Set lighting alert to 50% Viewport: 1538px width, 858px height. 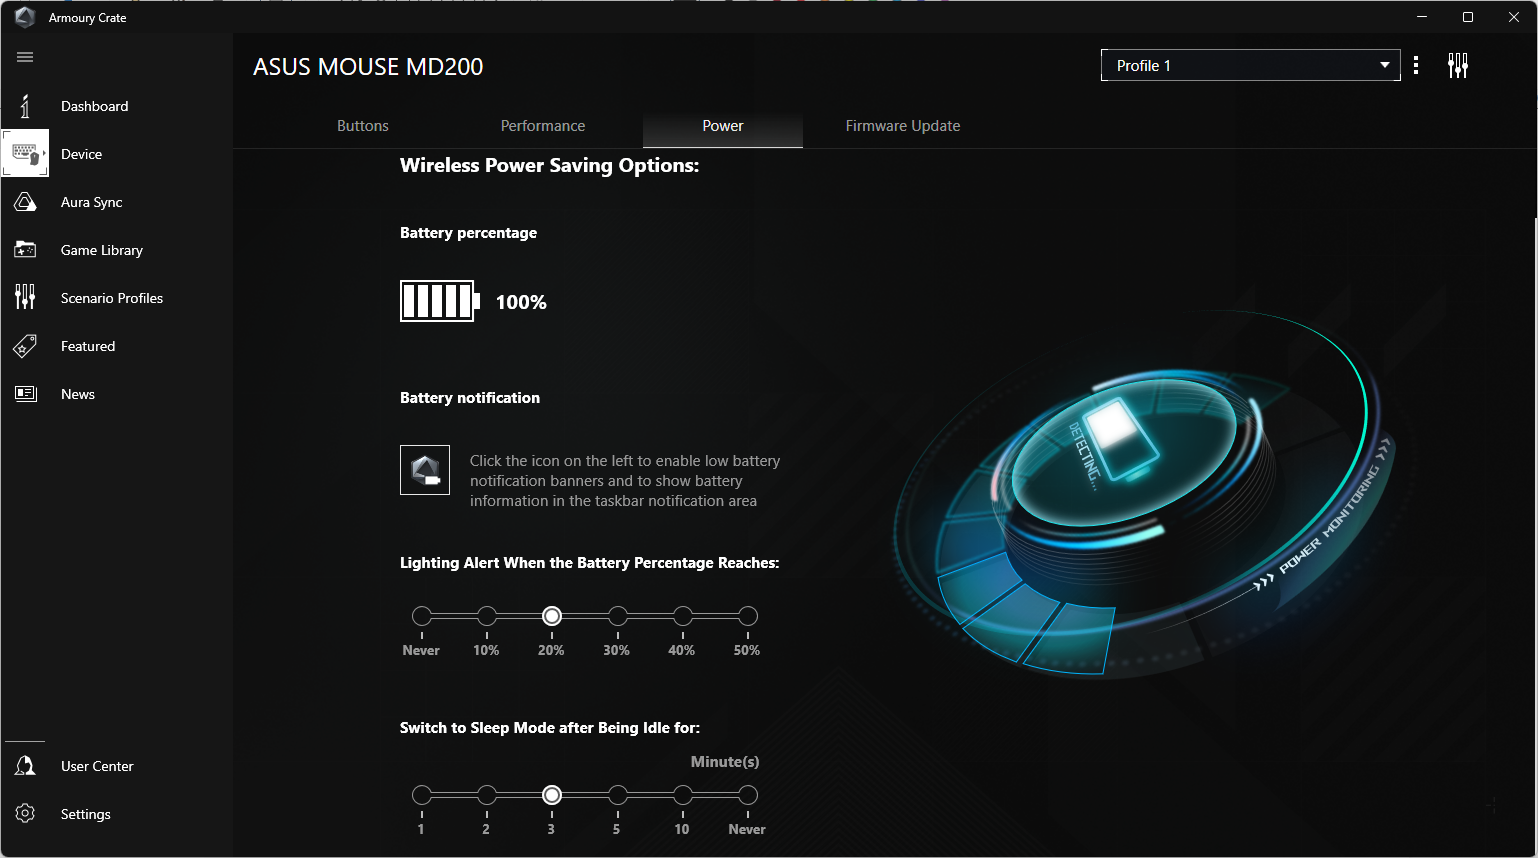click(x=748, y=616)
